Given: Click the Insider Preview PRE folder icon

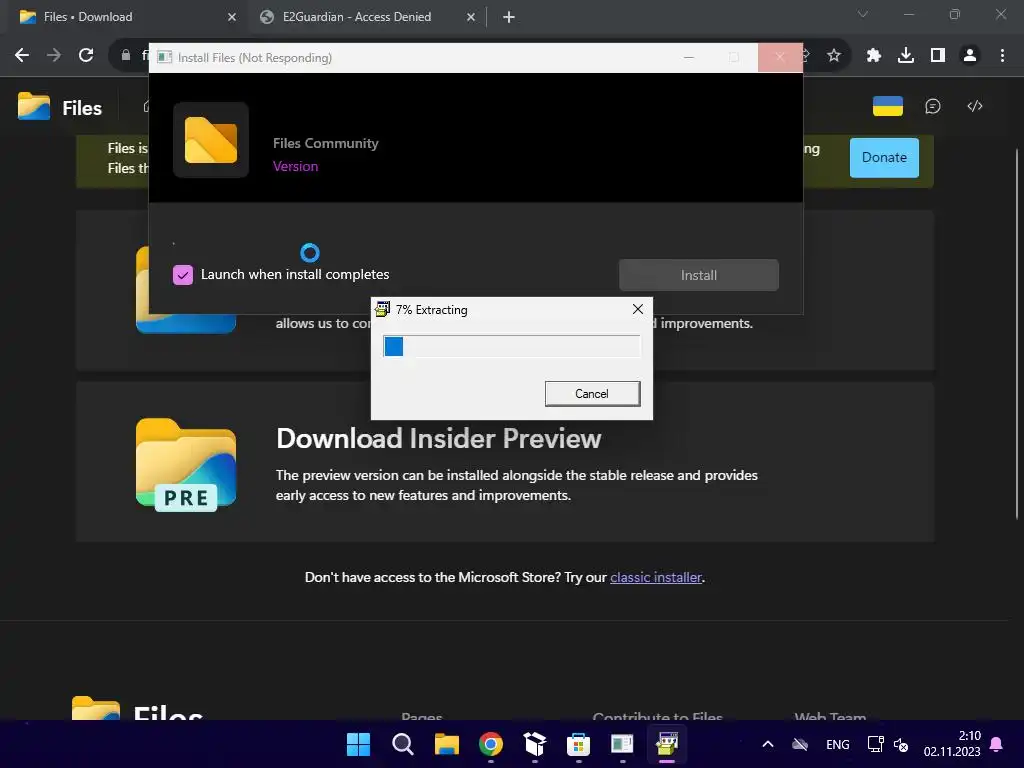Looking at the screenshot, I should click(x=186, y=464).
